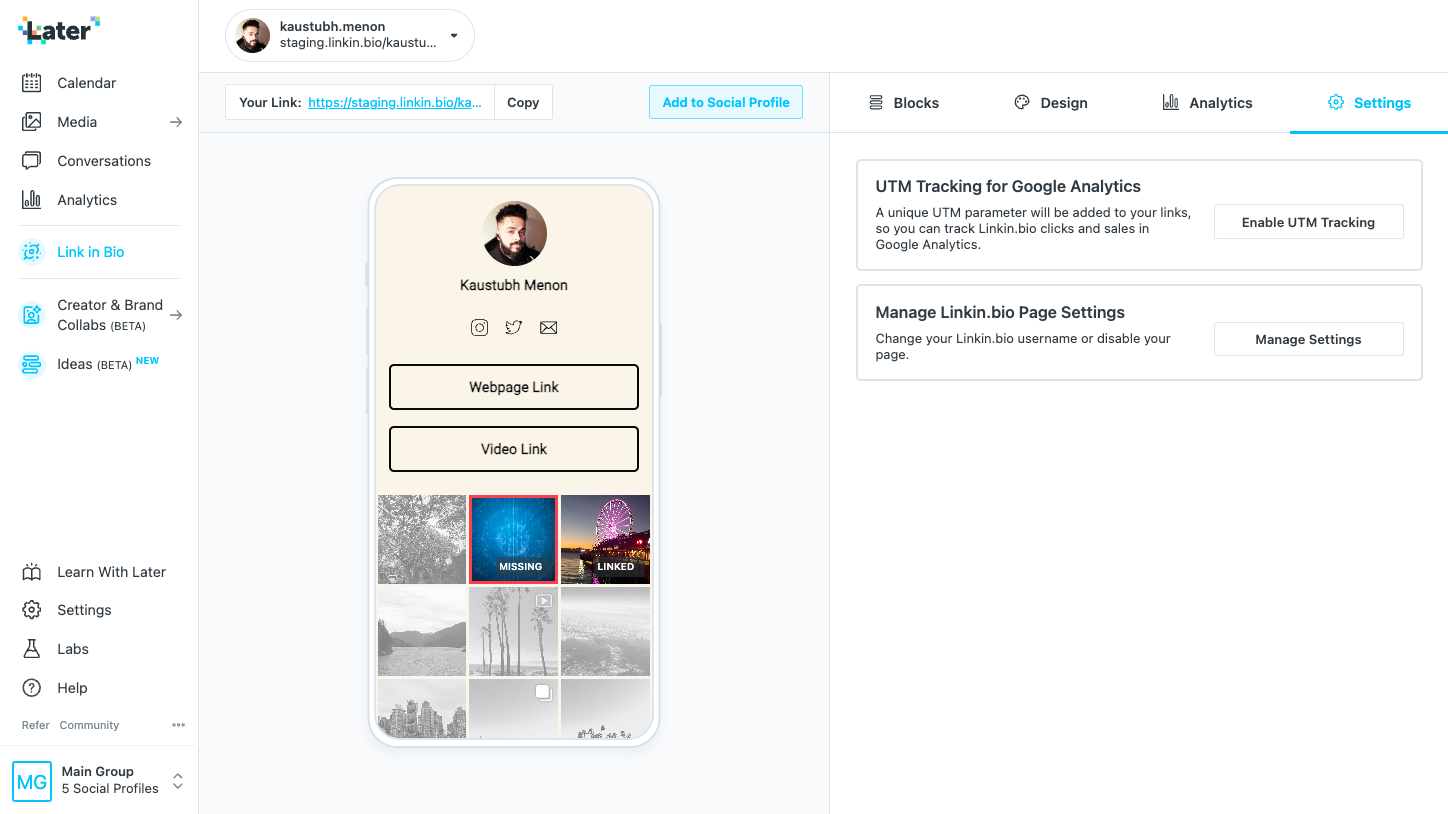The height and width of the screenshot is (814, 1448).
Task: Select the gray tree branches thumbnail
Action: tap(422, 539)
